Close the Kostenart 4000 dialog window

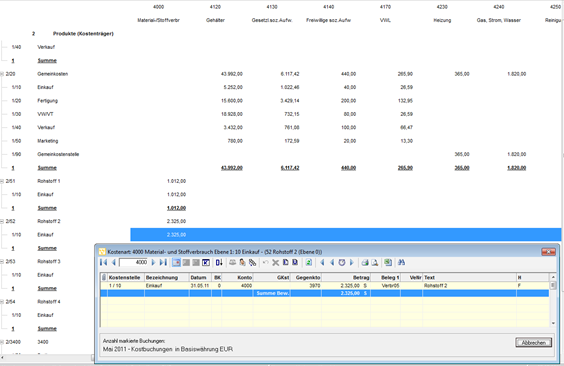coord(548,252)
